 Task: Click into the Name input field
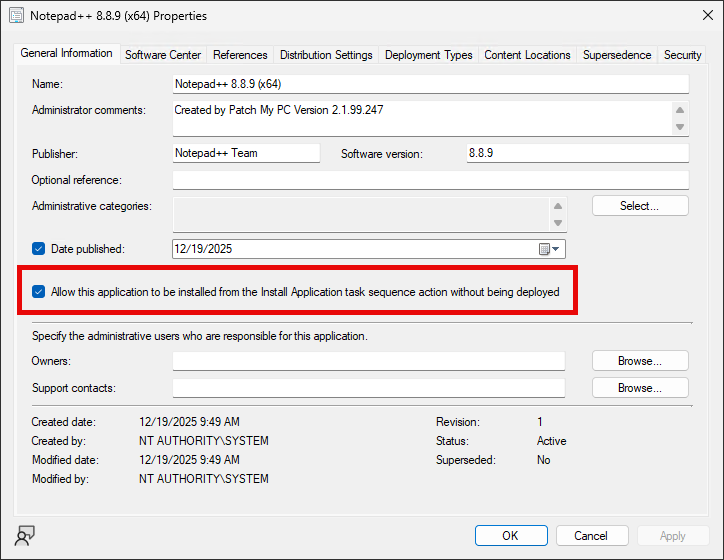(431, 84)
